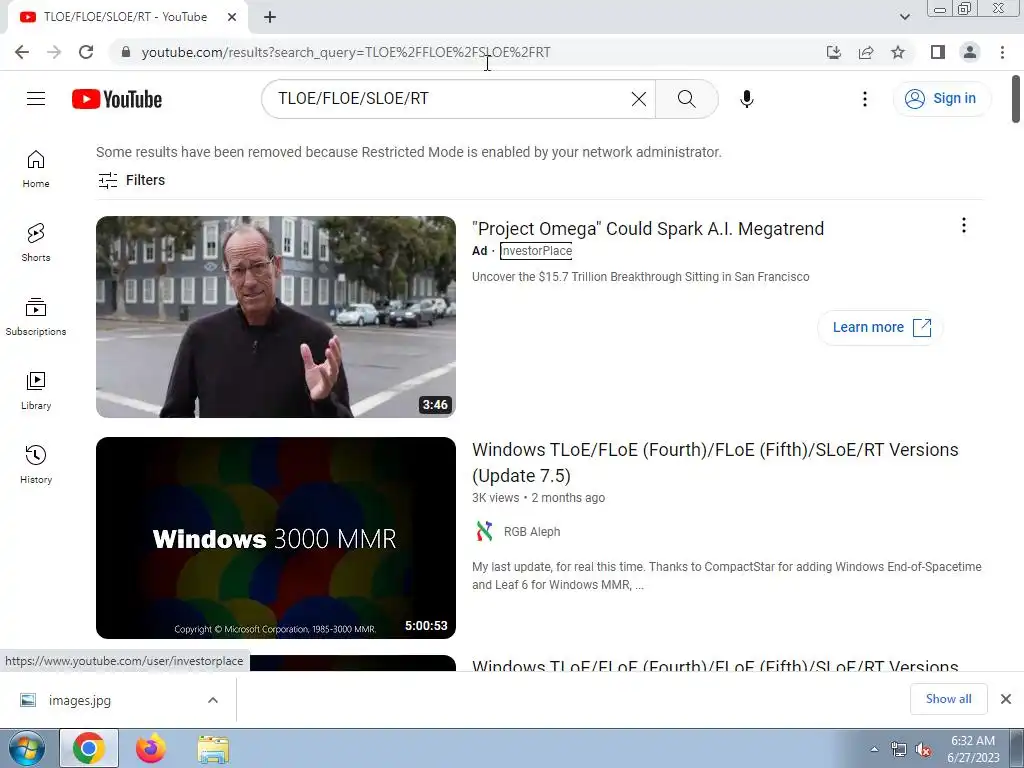Screen dimensions: 1024x768
Task: Clear the search box with the X icon
Action: pyautogui.click(x=639, y=99)
